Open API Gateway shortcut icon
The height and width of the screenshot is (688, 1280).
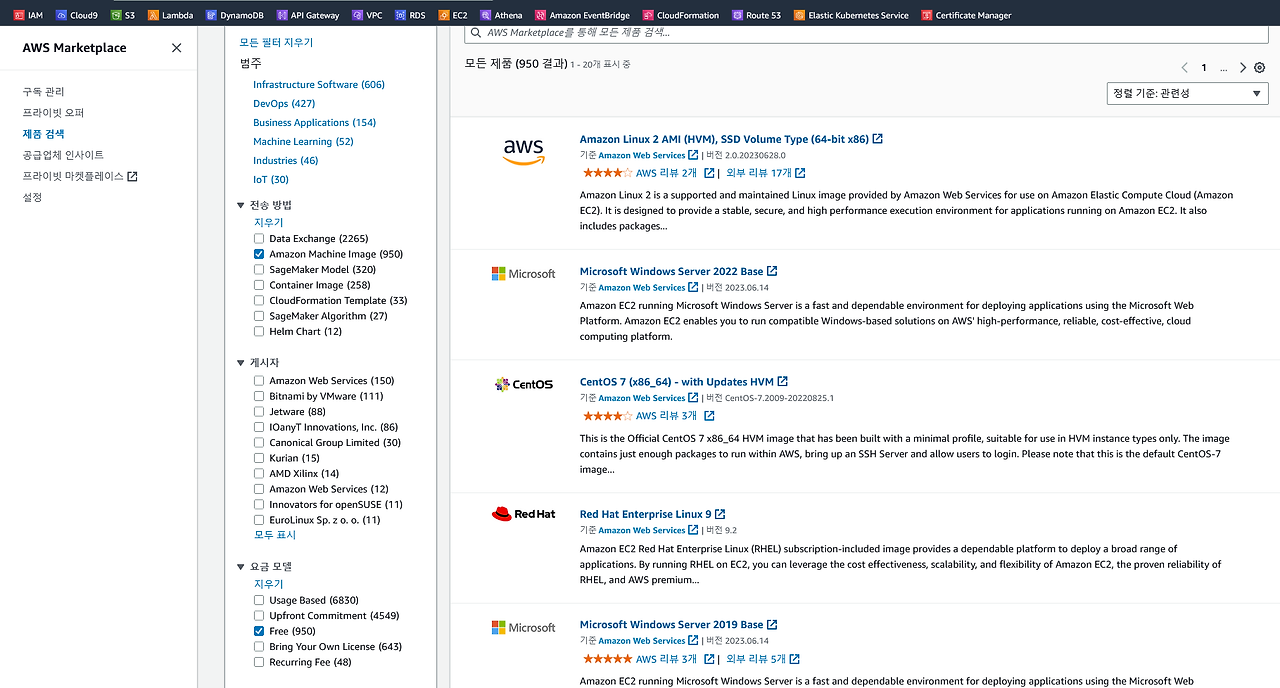click(x=282, y=15)
